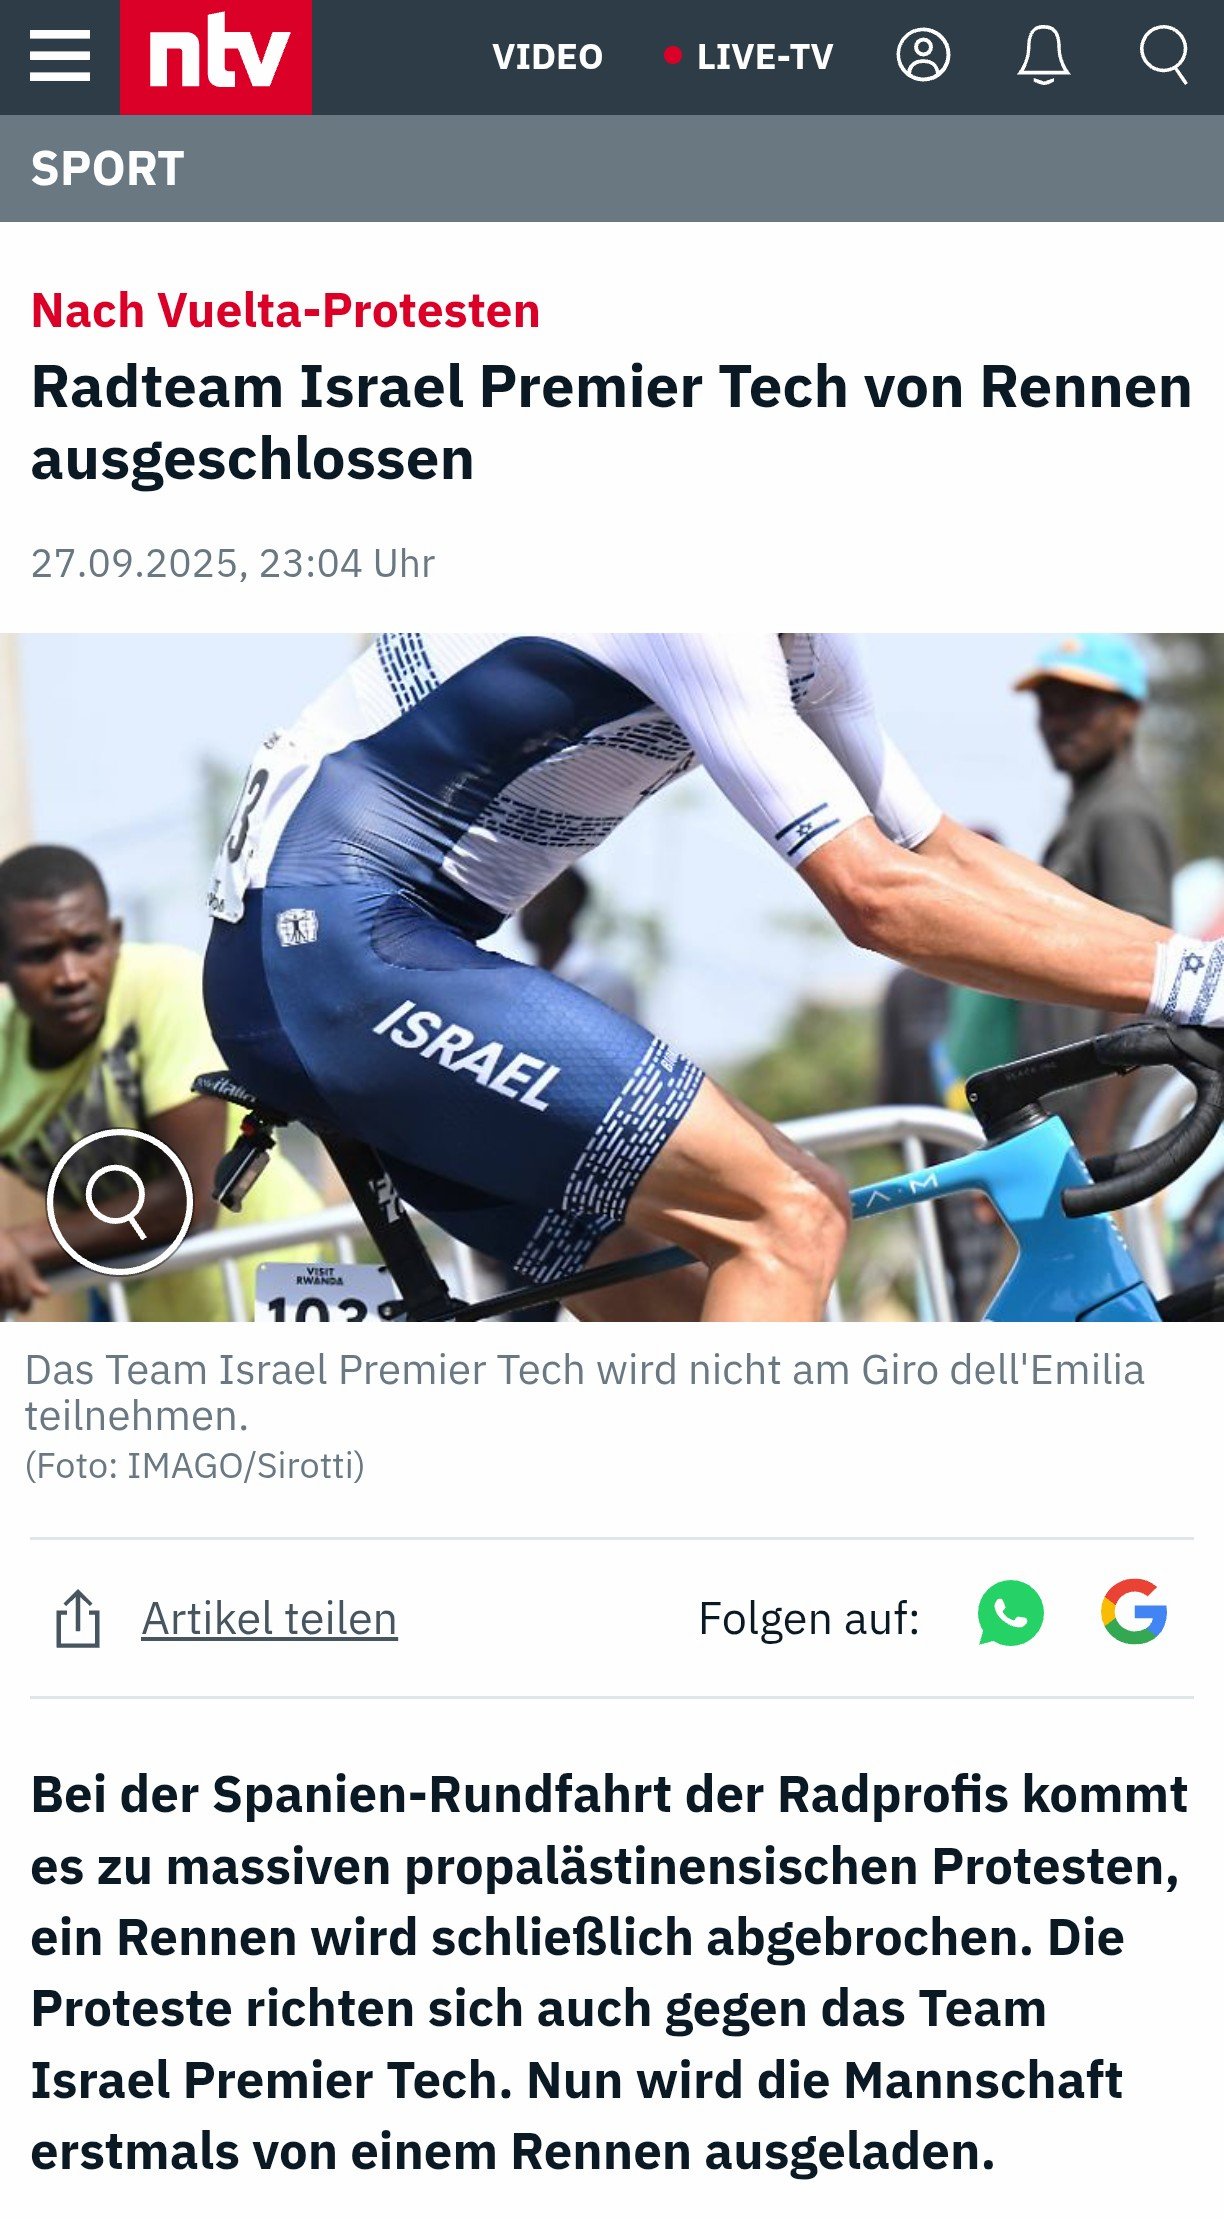Click the Nach Vuelta-Protesten kicker
The width and height of the screenshot is (1224, 2219).
click(x=286, y=310)
